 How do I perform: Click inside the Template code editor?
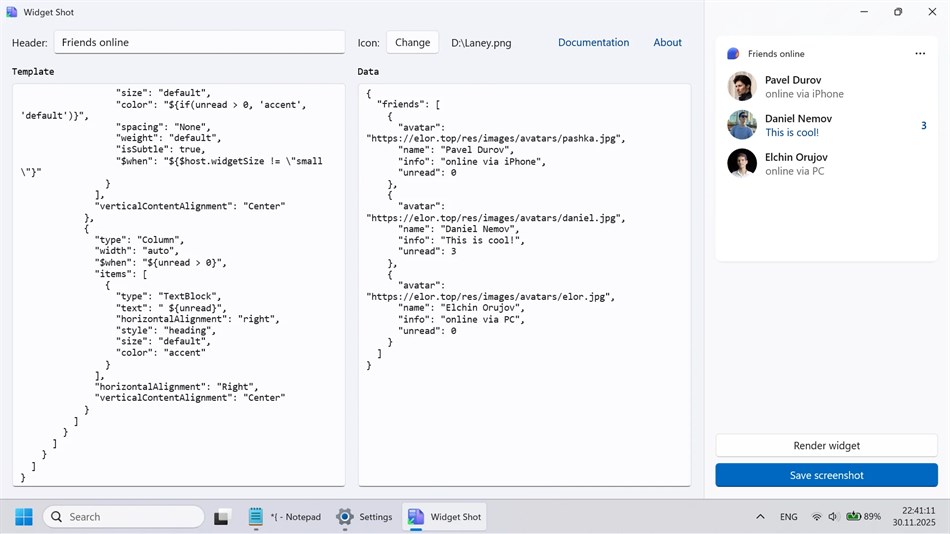(179, 285)
